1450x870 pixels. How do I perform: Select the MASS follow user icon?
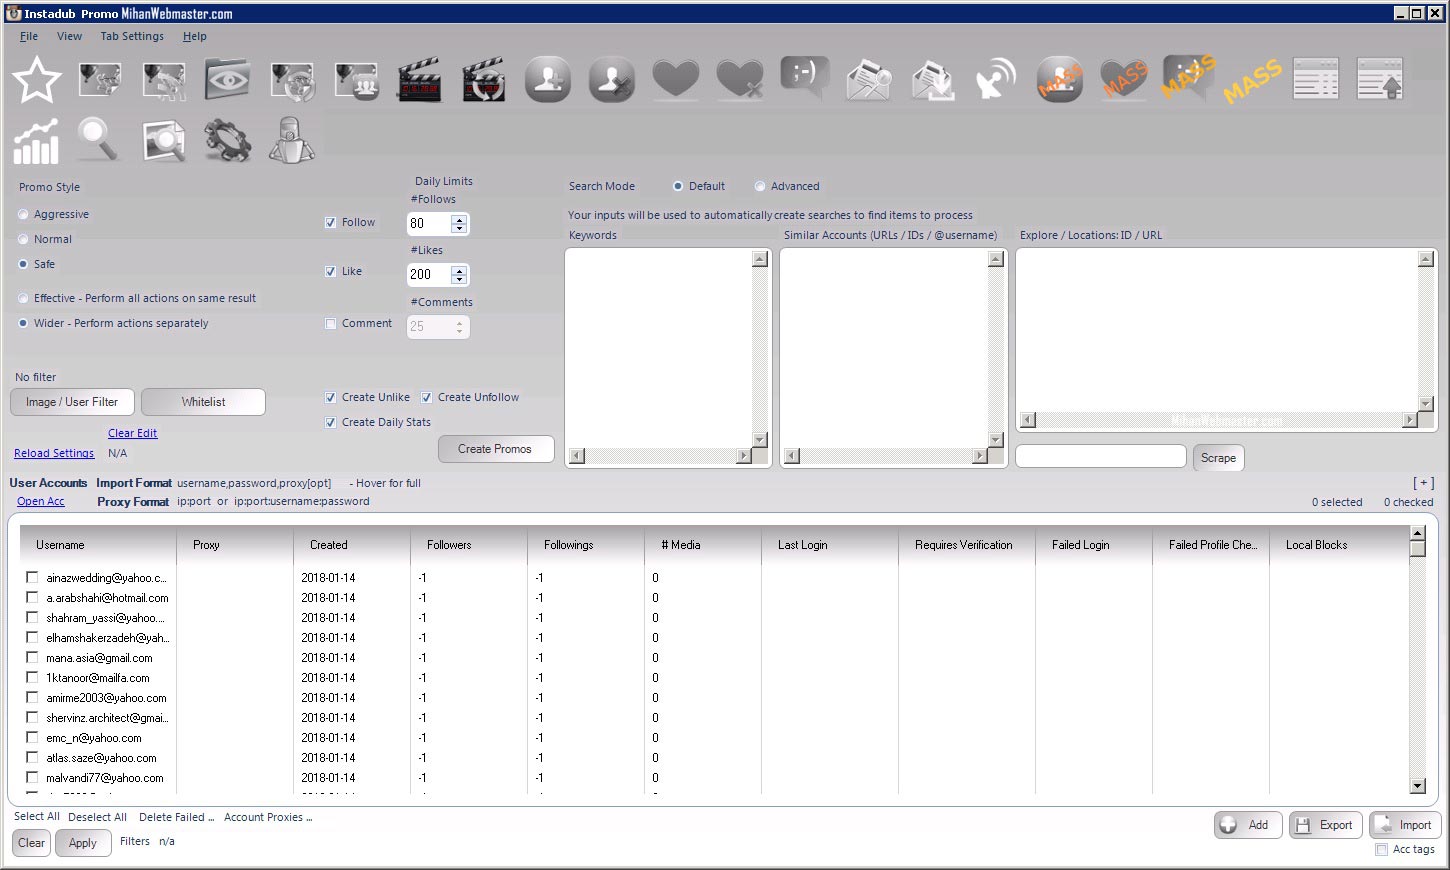[1060, 80]
